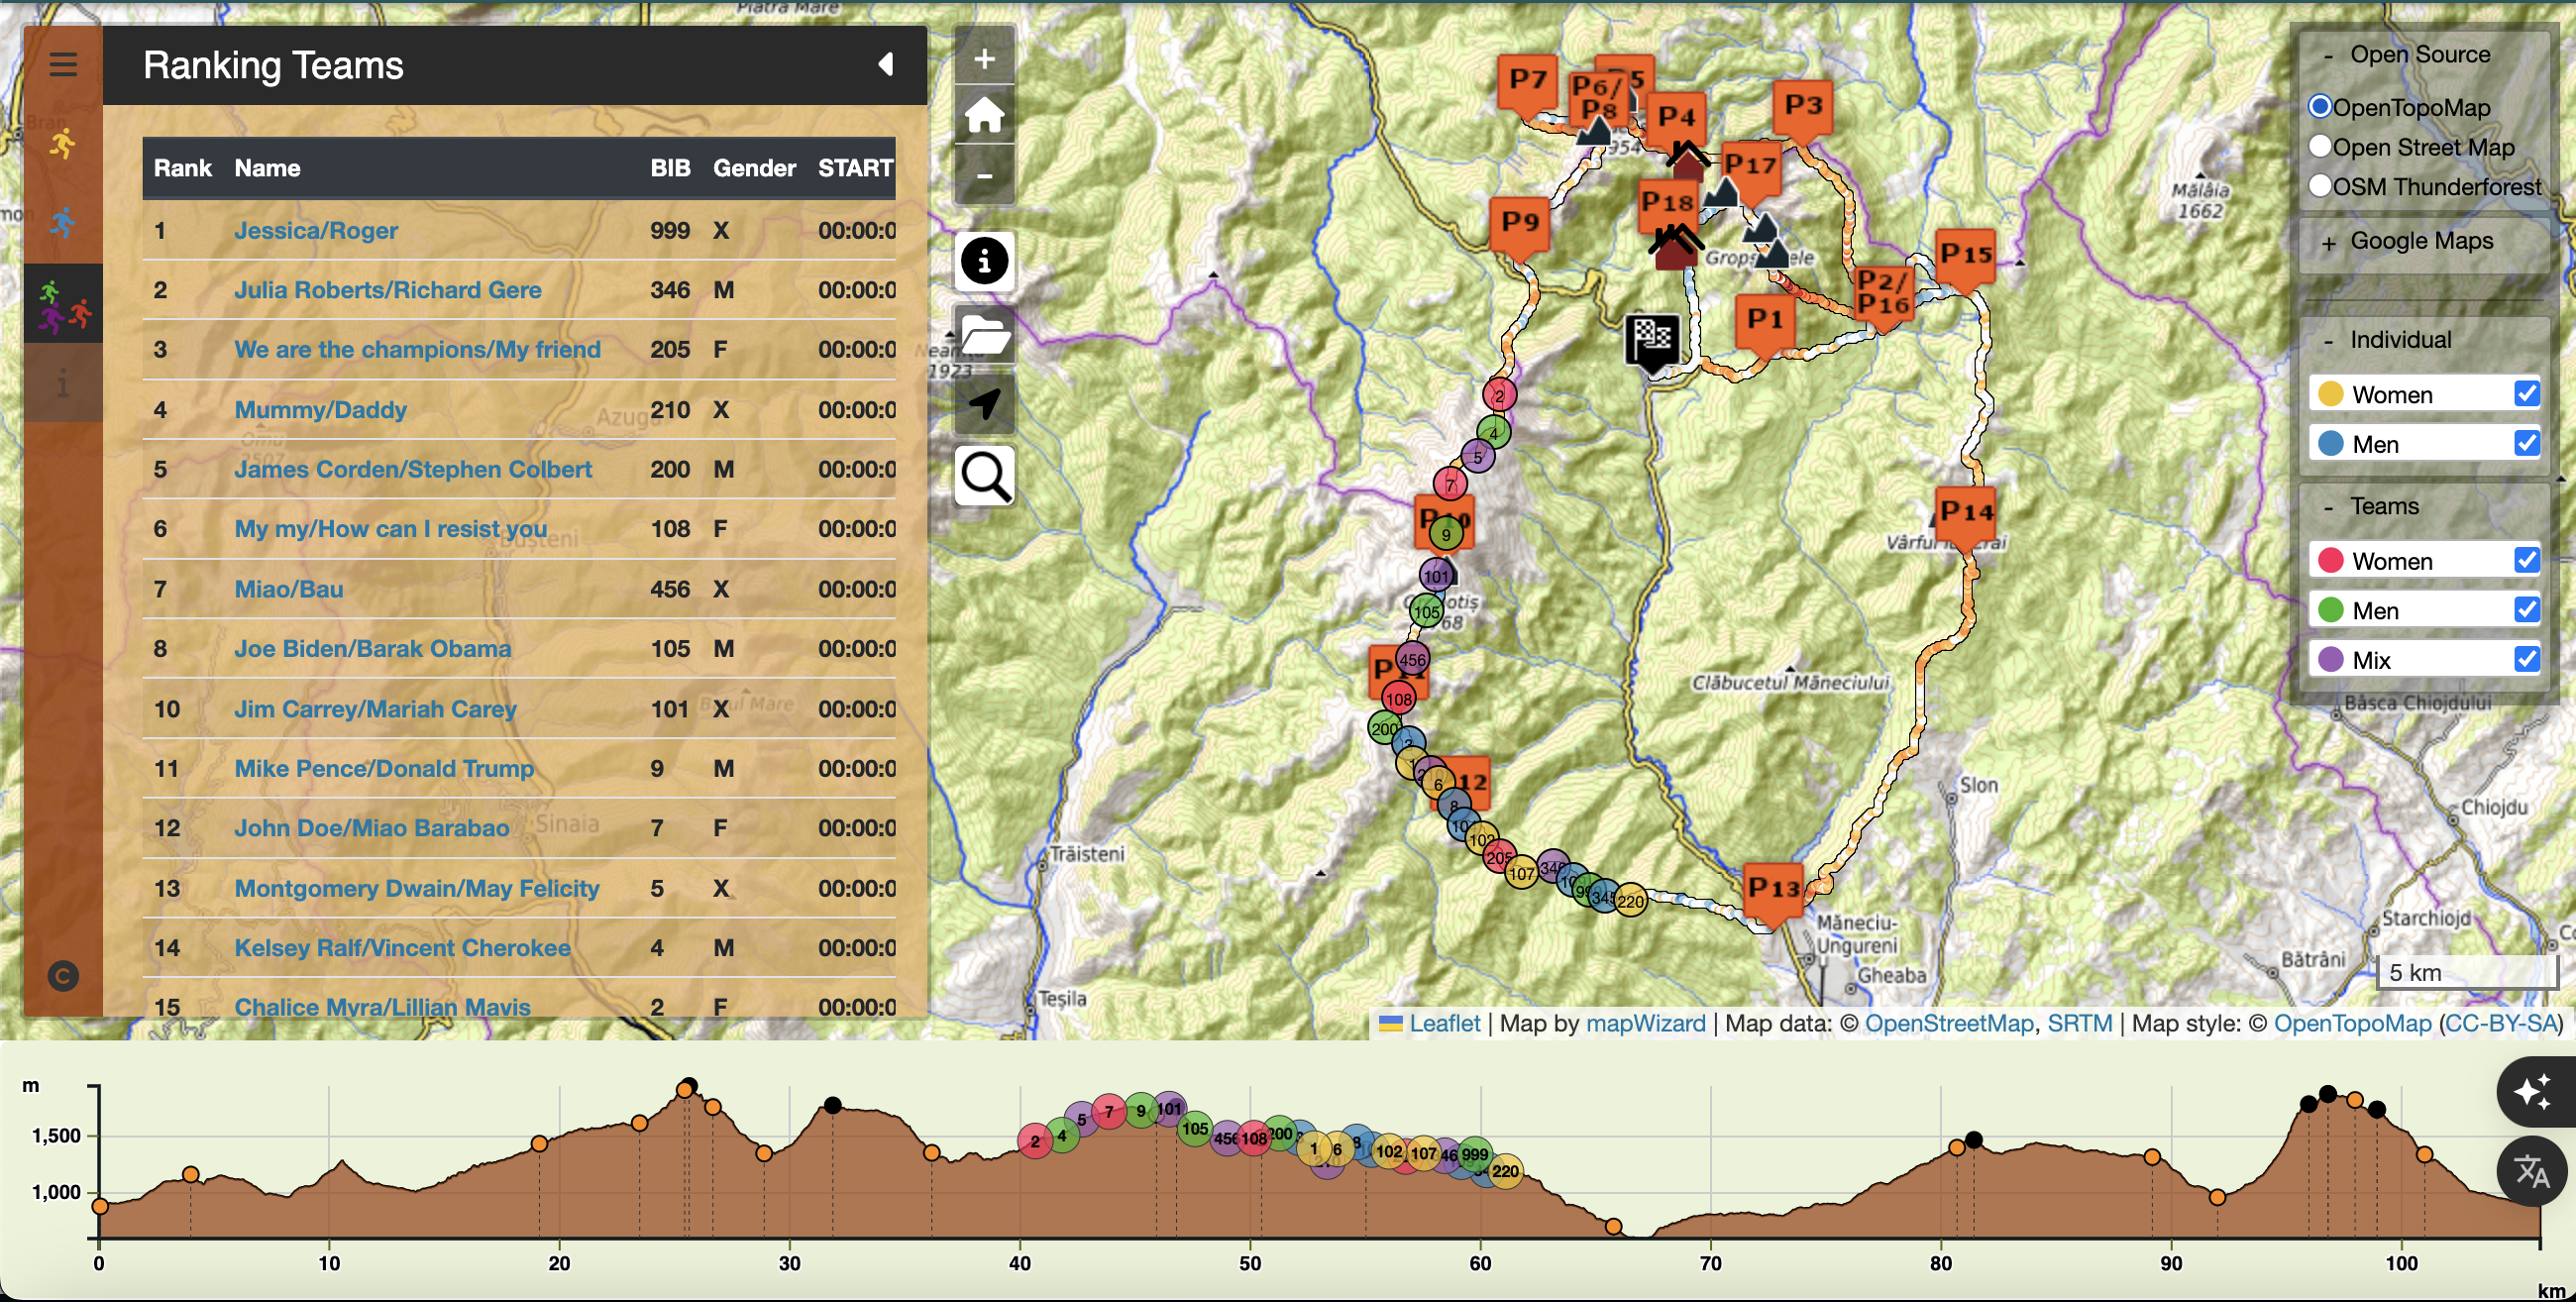Sort by START column header

[855, 168]
